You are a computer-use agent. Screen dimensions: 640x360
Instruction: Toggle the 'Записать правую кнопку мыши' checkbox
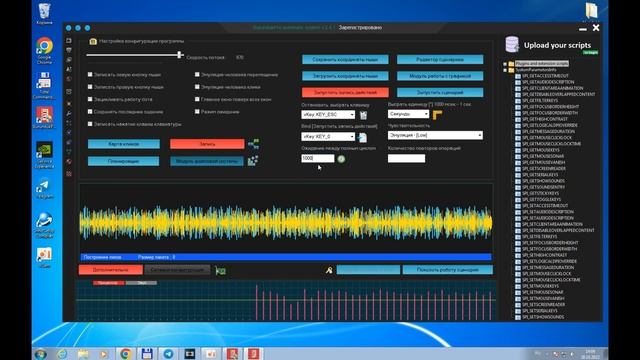90,87
